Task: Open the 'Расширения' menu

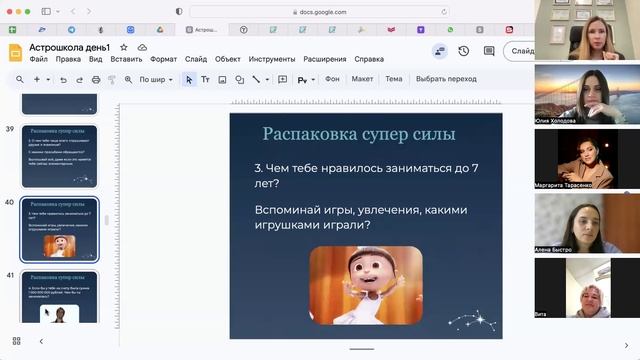Action: pos(324,59)
